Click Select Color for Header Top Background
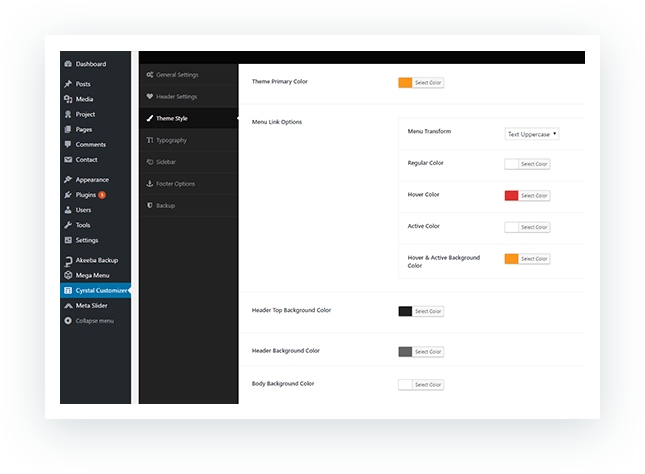This screenshot has width=645, height=474. click(428, 311)
